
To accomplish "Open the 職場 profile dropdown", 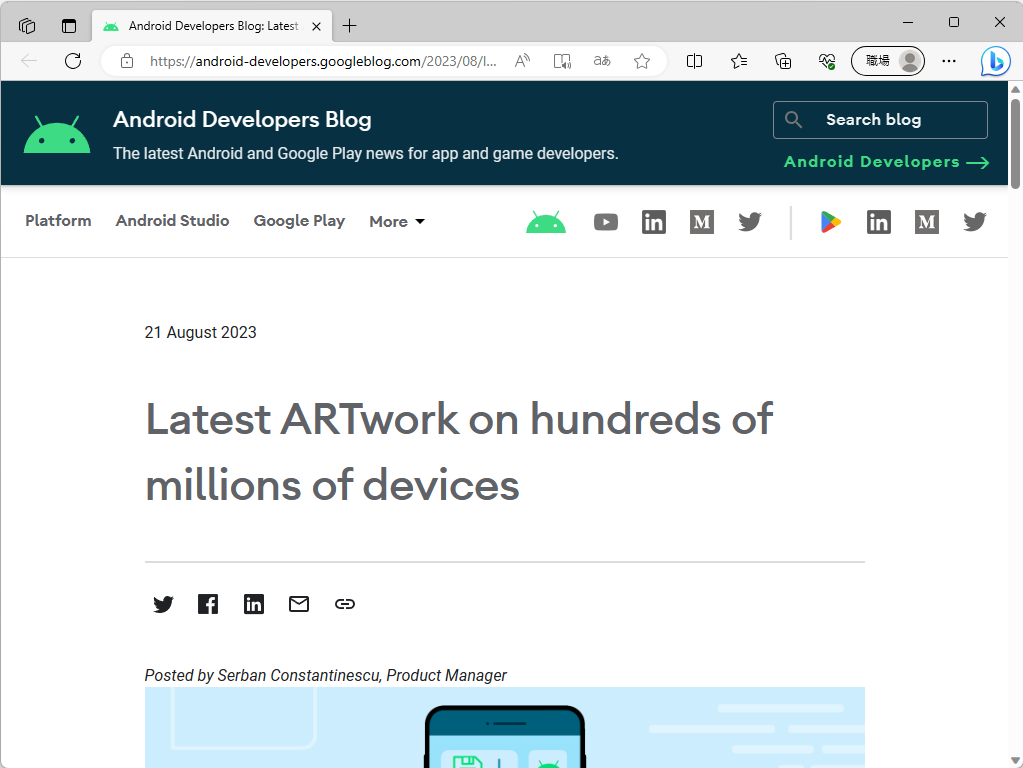I will pyautogui.click(x=887, y=61).
